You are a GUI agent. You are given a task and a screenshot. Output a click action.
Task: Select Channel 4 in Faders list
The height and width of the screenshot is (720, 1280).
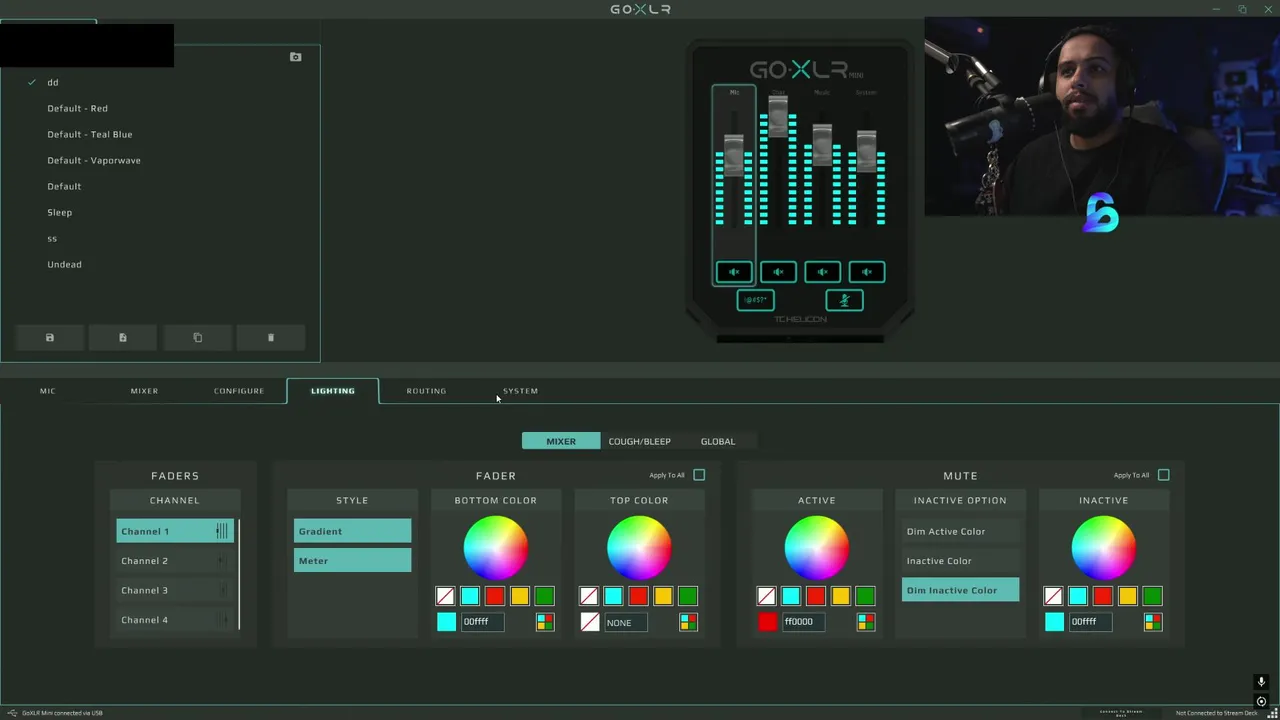(175, 620)
